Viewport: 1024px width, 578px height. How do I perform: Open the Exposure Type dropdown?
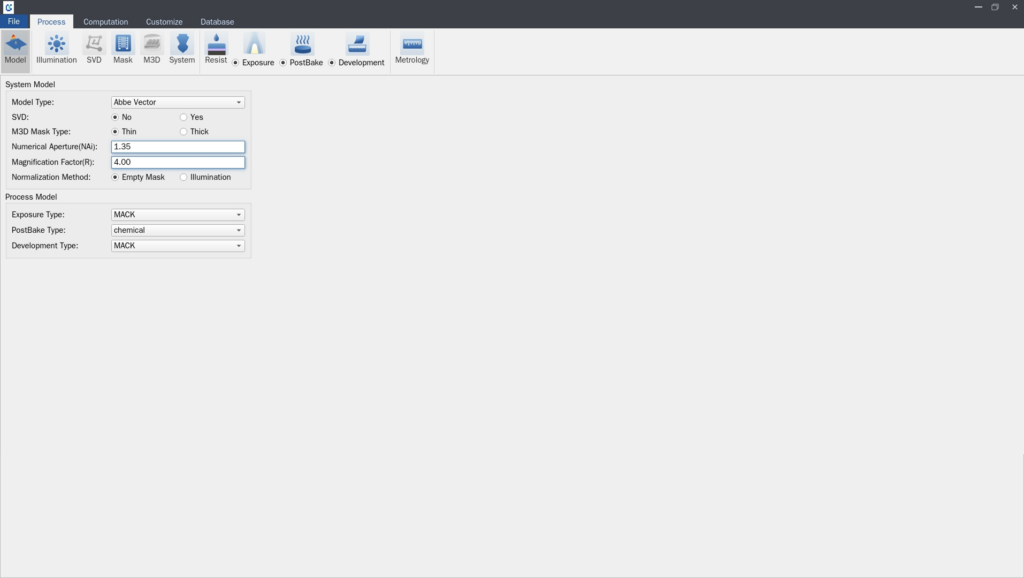[178, 215]
